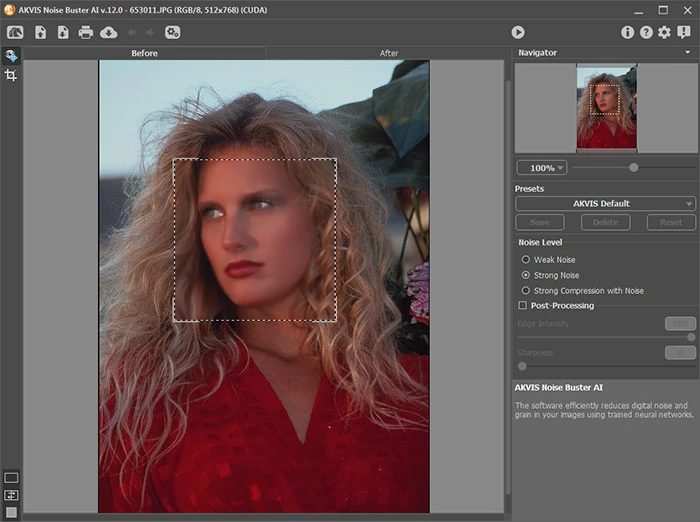Enable the Post-Processing checkbox
Image resolution: width=700 pixels, height=522 pixels.
[522, 305]
